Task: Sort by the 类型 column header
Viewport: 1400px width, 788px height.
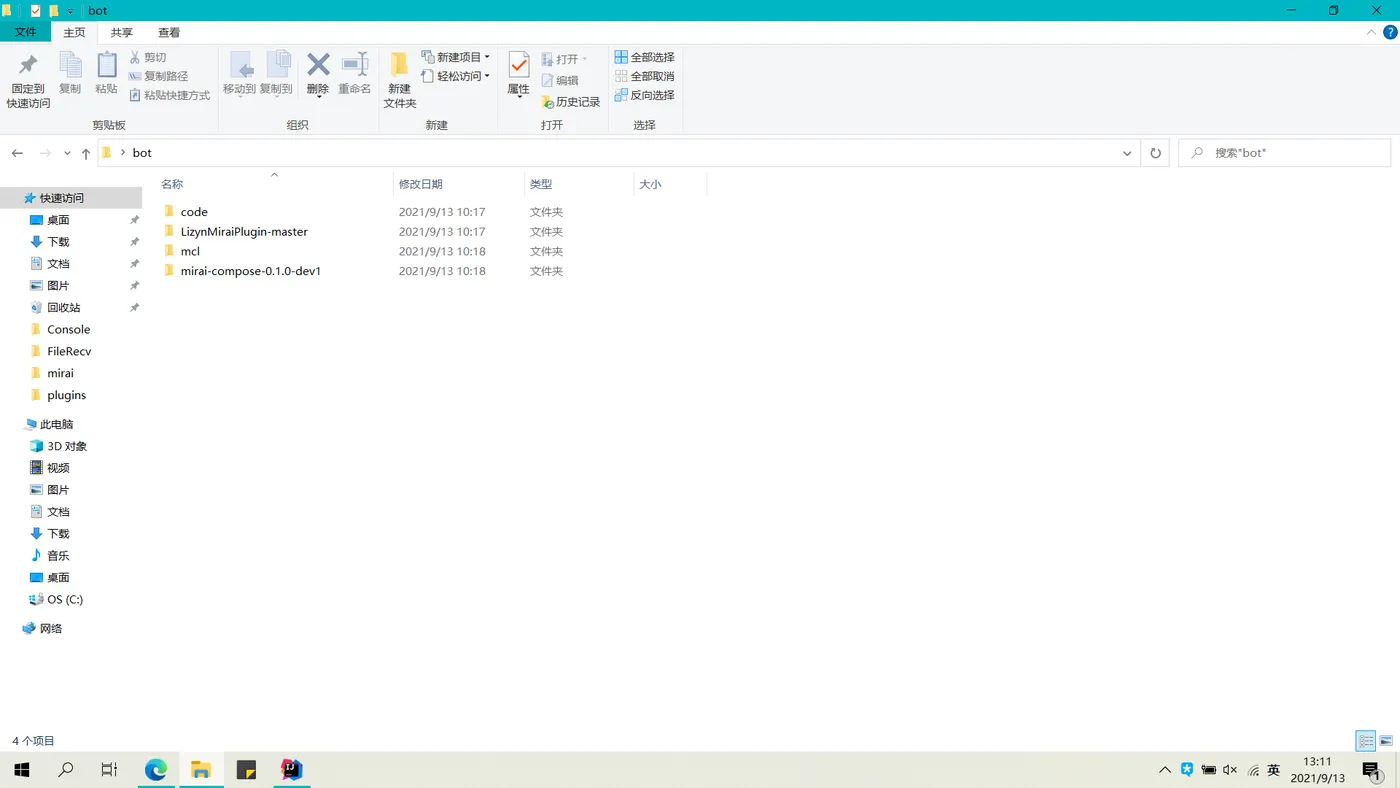Action: tap(541, 184)
